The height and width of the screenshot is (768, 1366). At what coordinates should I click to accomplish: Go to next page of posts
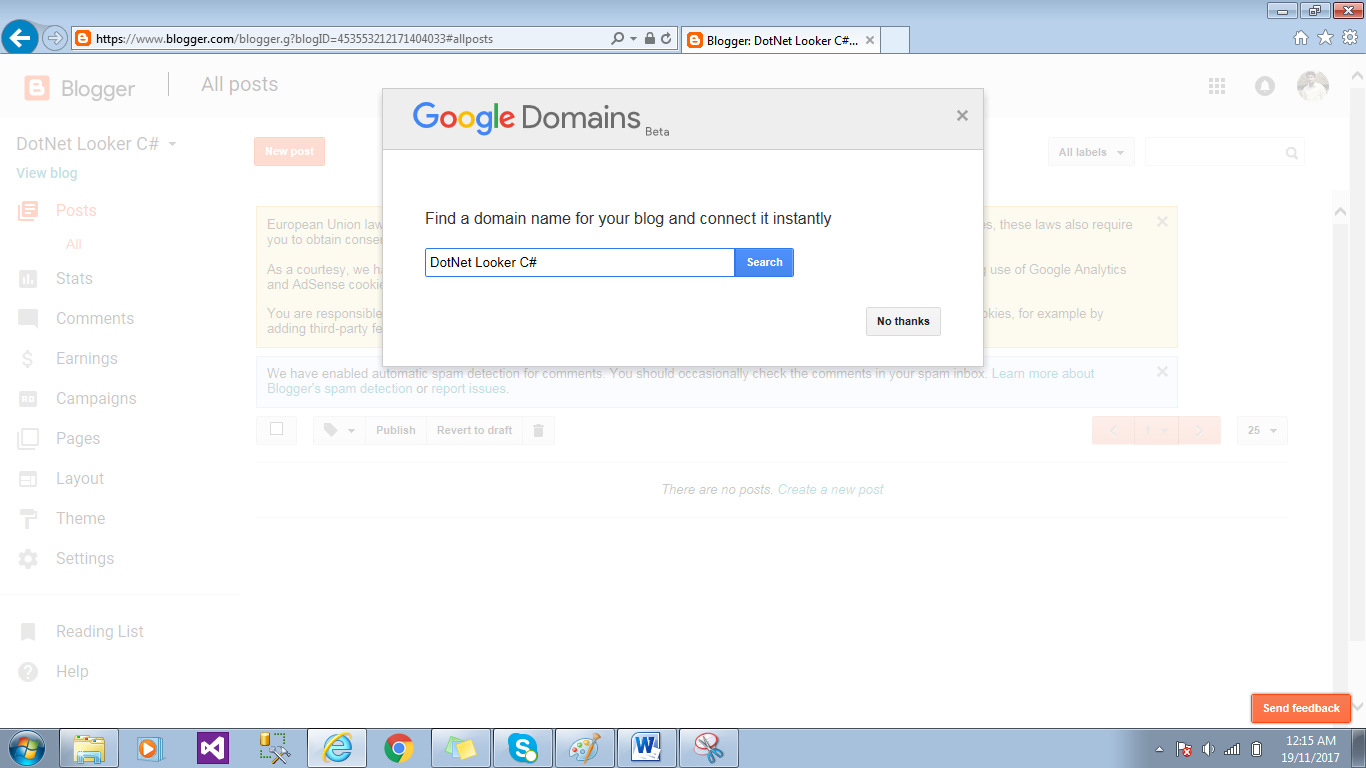1200,430
